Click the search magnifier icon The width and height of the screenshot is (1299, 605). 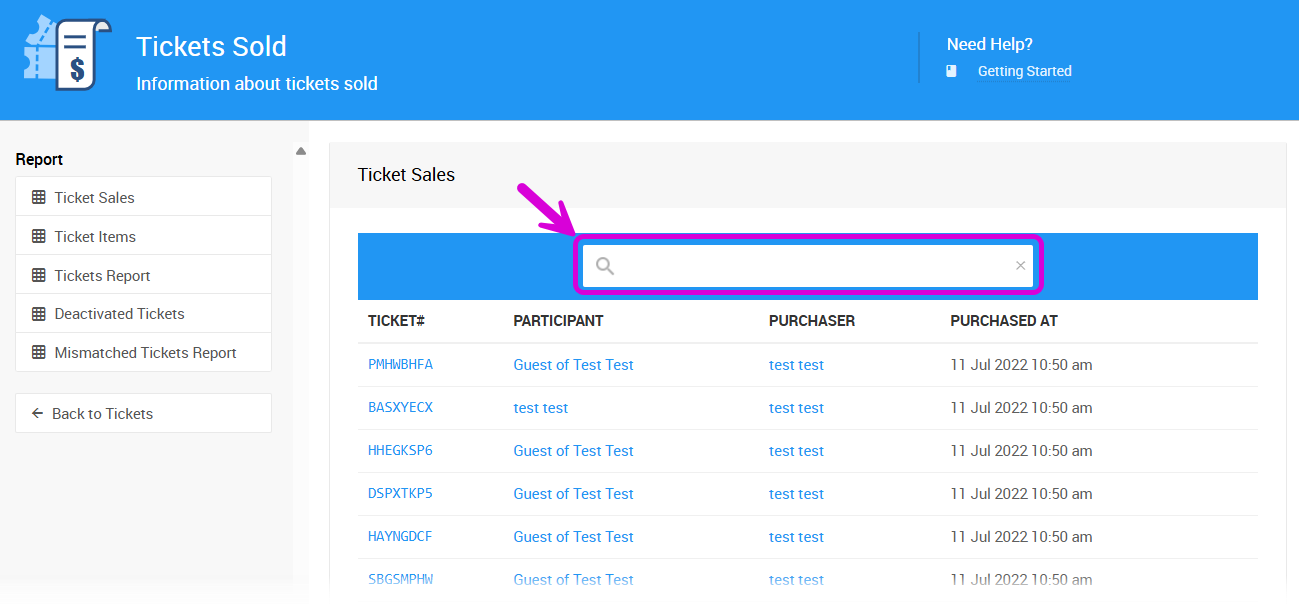[x=605, y=265]
